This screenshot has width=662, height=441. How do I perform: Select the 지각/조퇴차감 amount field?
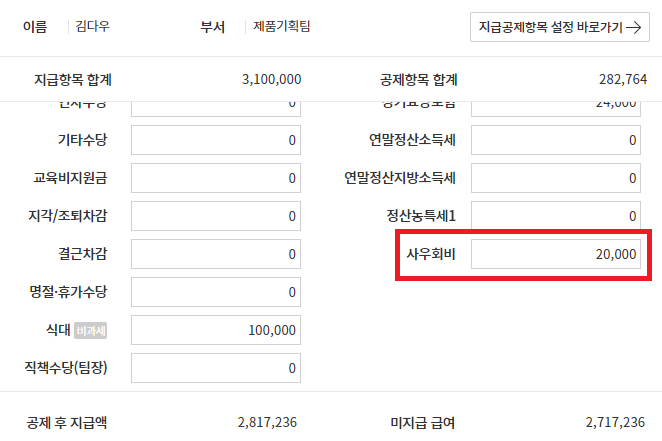click(216, 216)
